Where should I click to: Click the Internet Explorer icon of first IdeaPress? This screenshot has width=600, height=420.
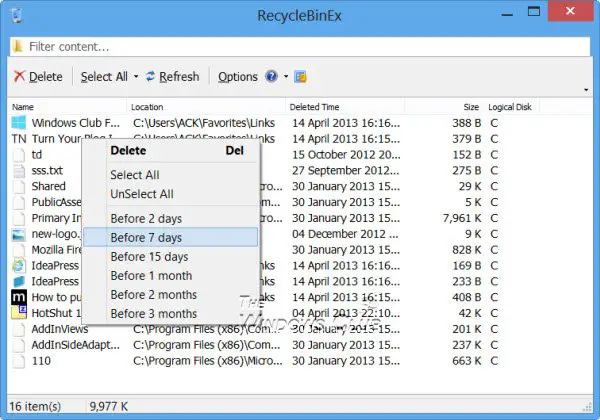tap(19, 265)
